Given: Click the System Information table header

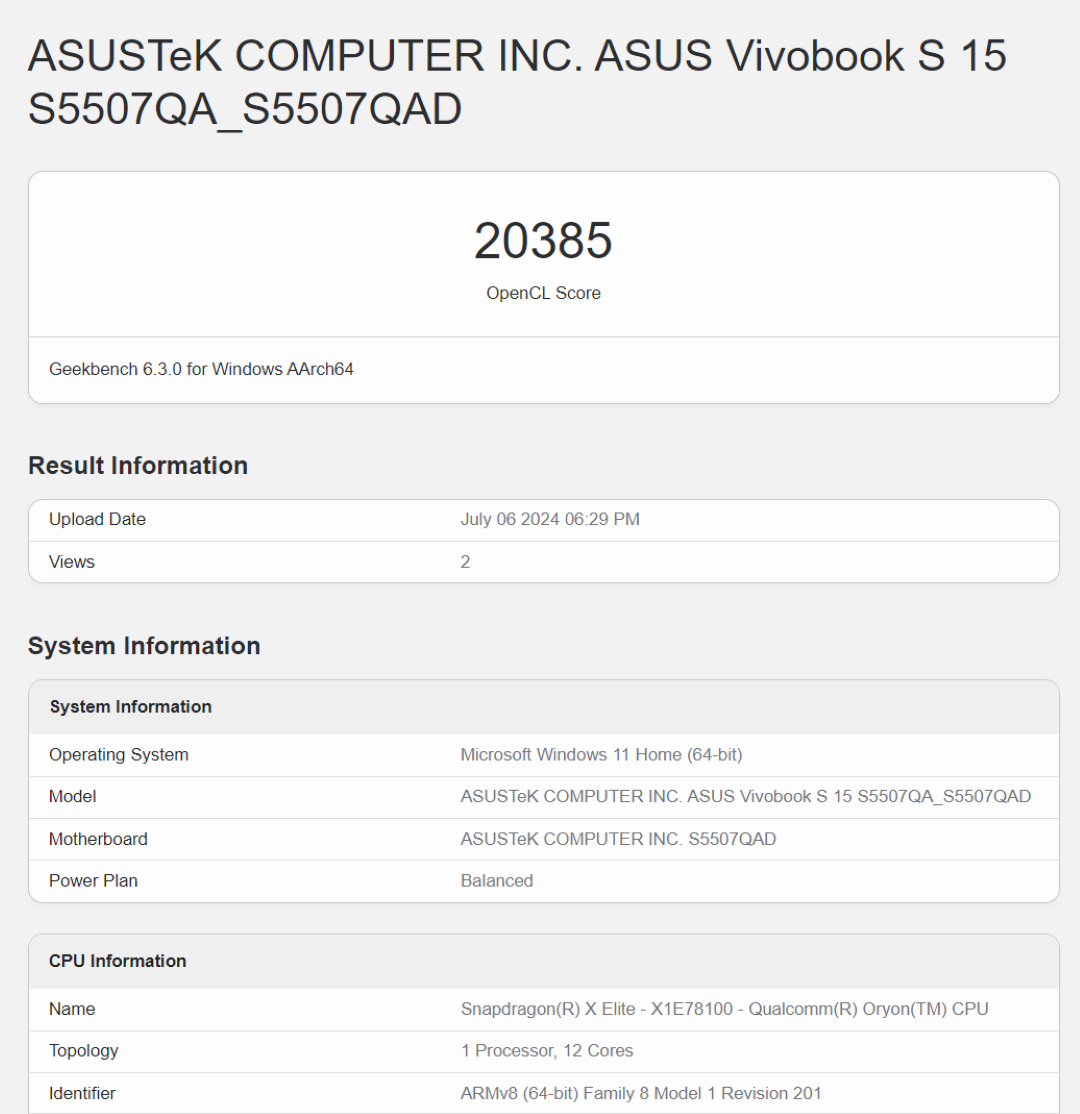Looking at the screenshot, I should (130, 707).
